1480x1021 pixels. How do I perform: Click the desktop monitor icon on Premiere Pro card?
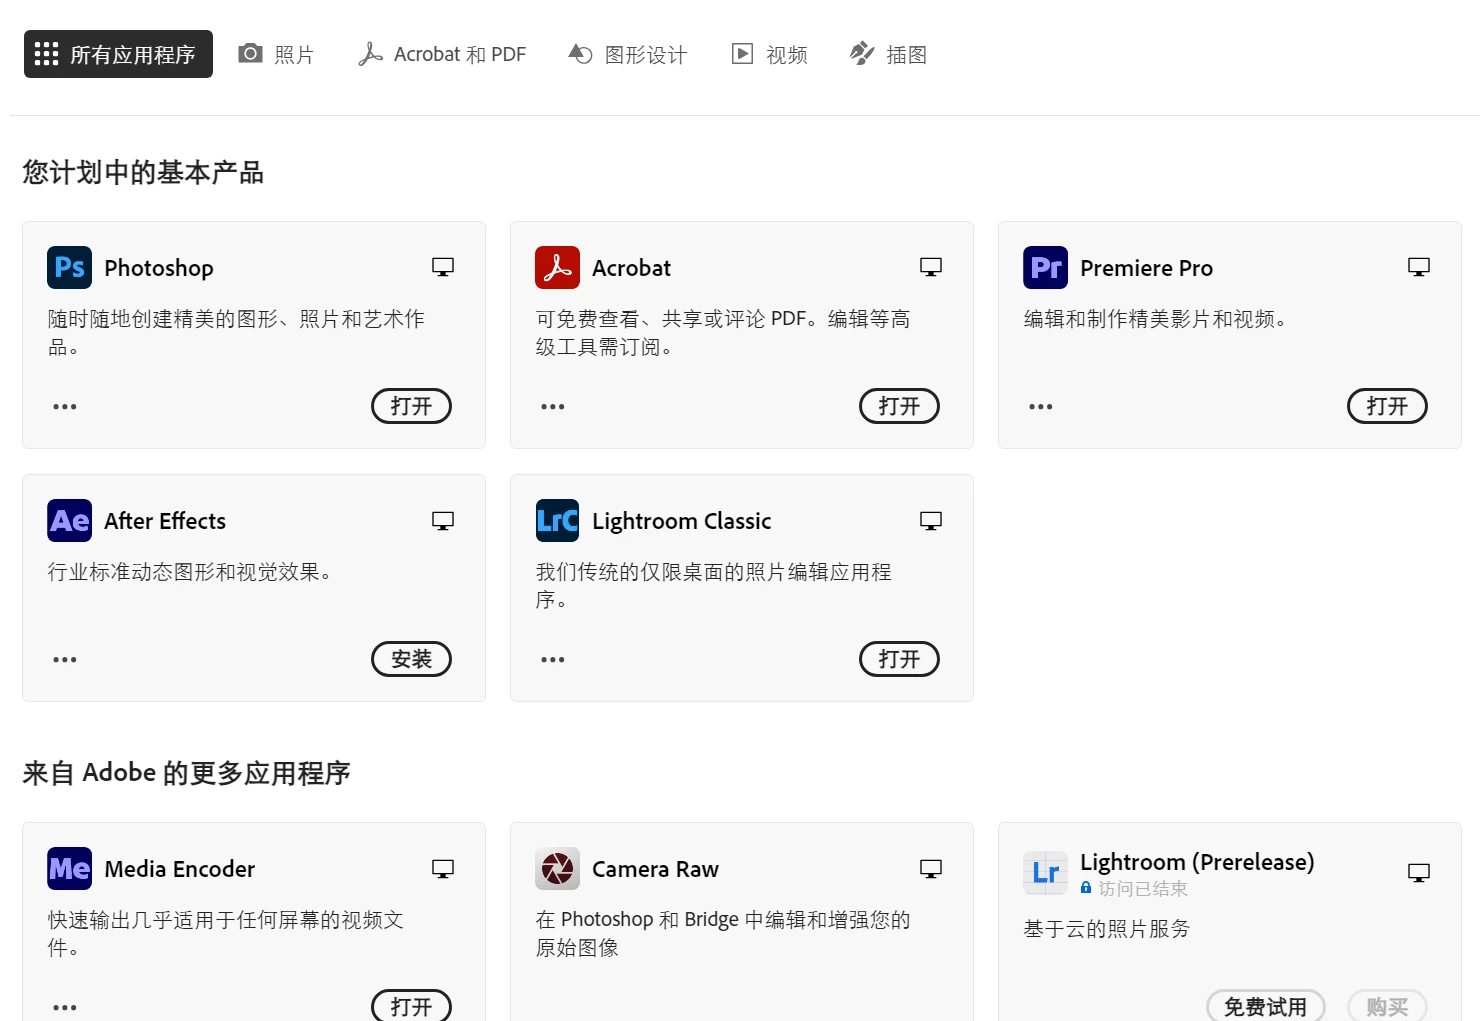pyautogui.click(x=1419, y=267)
